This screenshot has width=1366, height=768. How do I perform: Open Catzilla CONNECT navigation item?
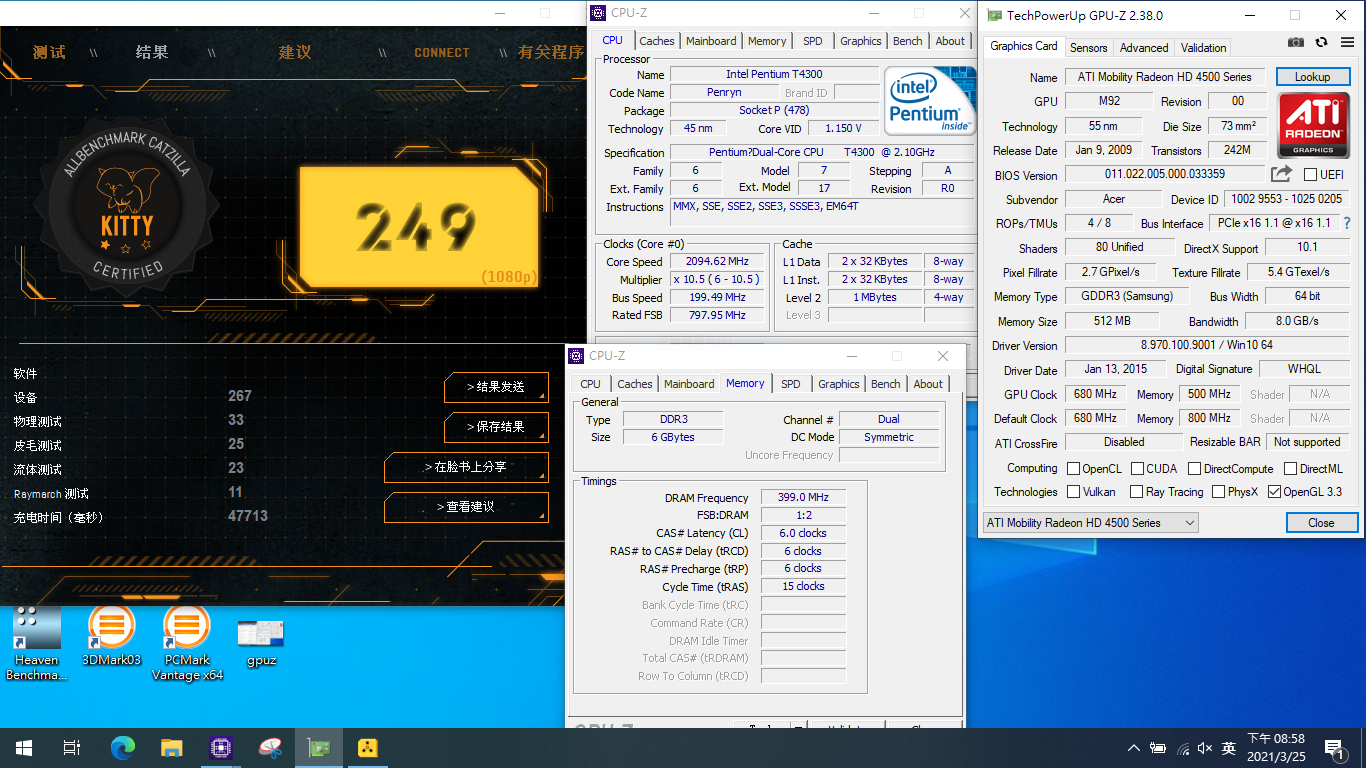click(x=441, y=53)
